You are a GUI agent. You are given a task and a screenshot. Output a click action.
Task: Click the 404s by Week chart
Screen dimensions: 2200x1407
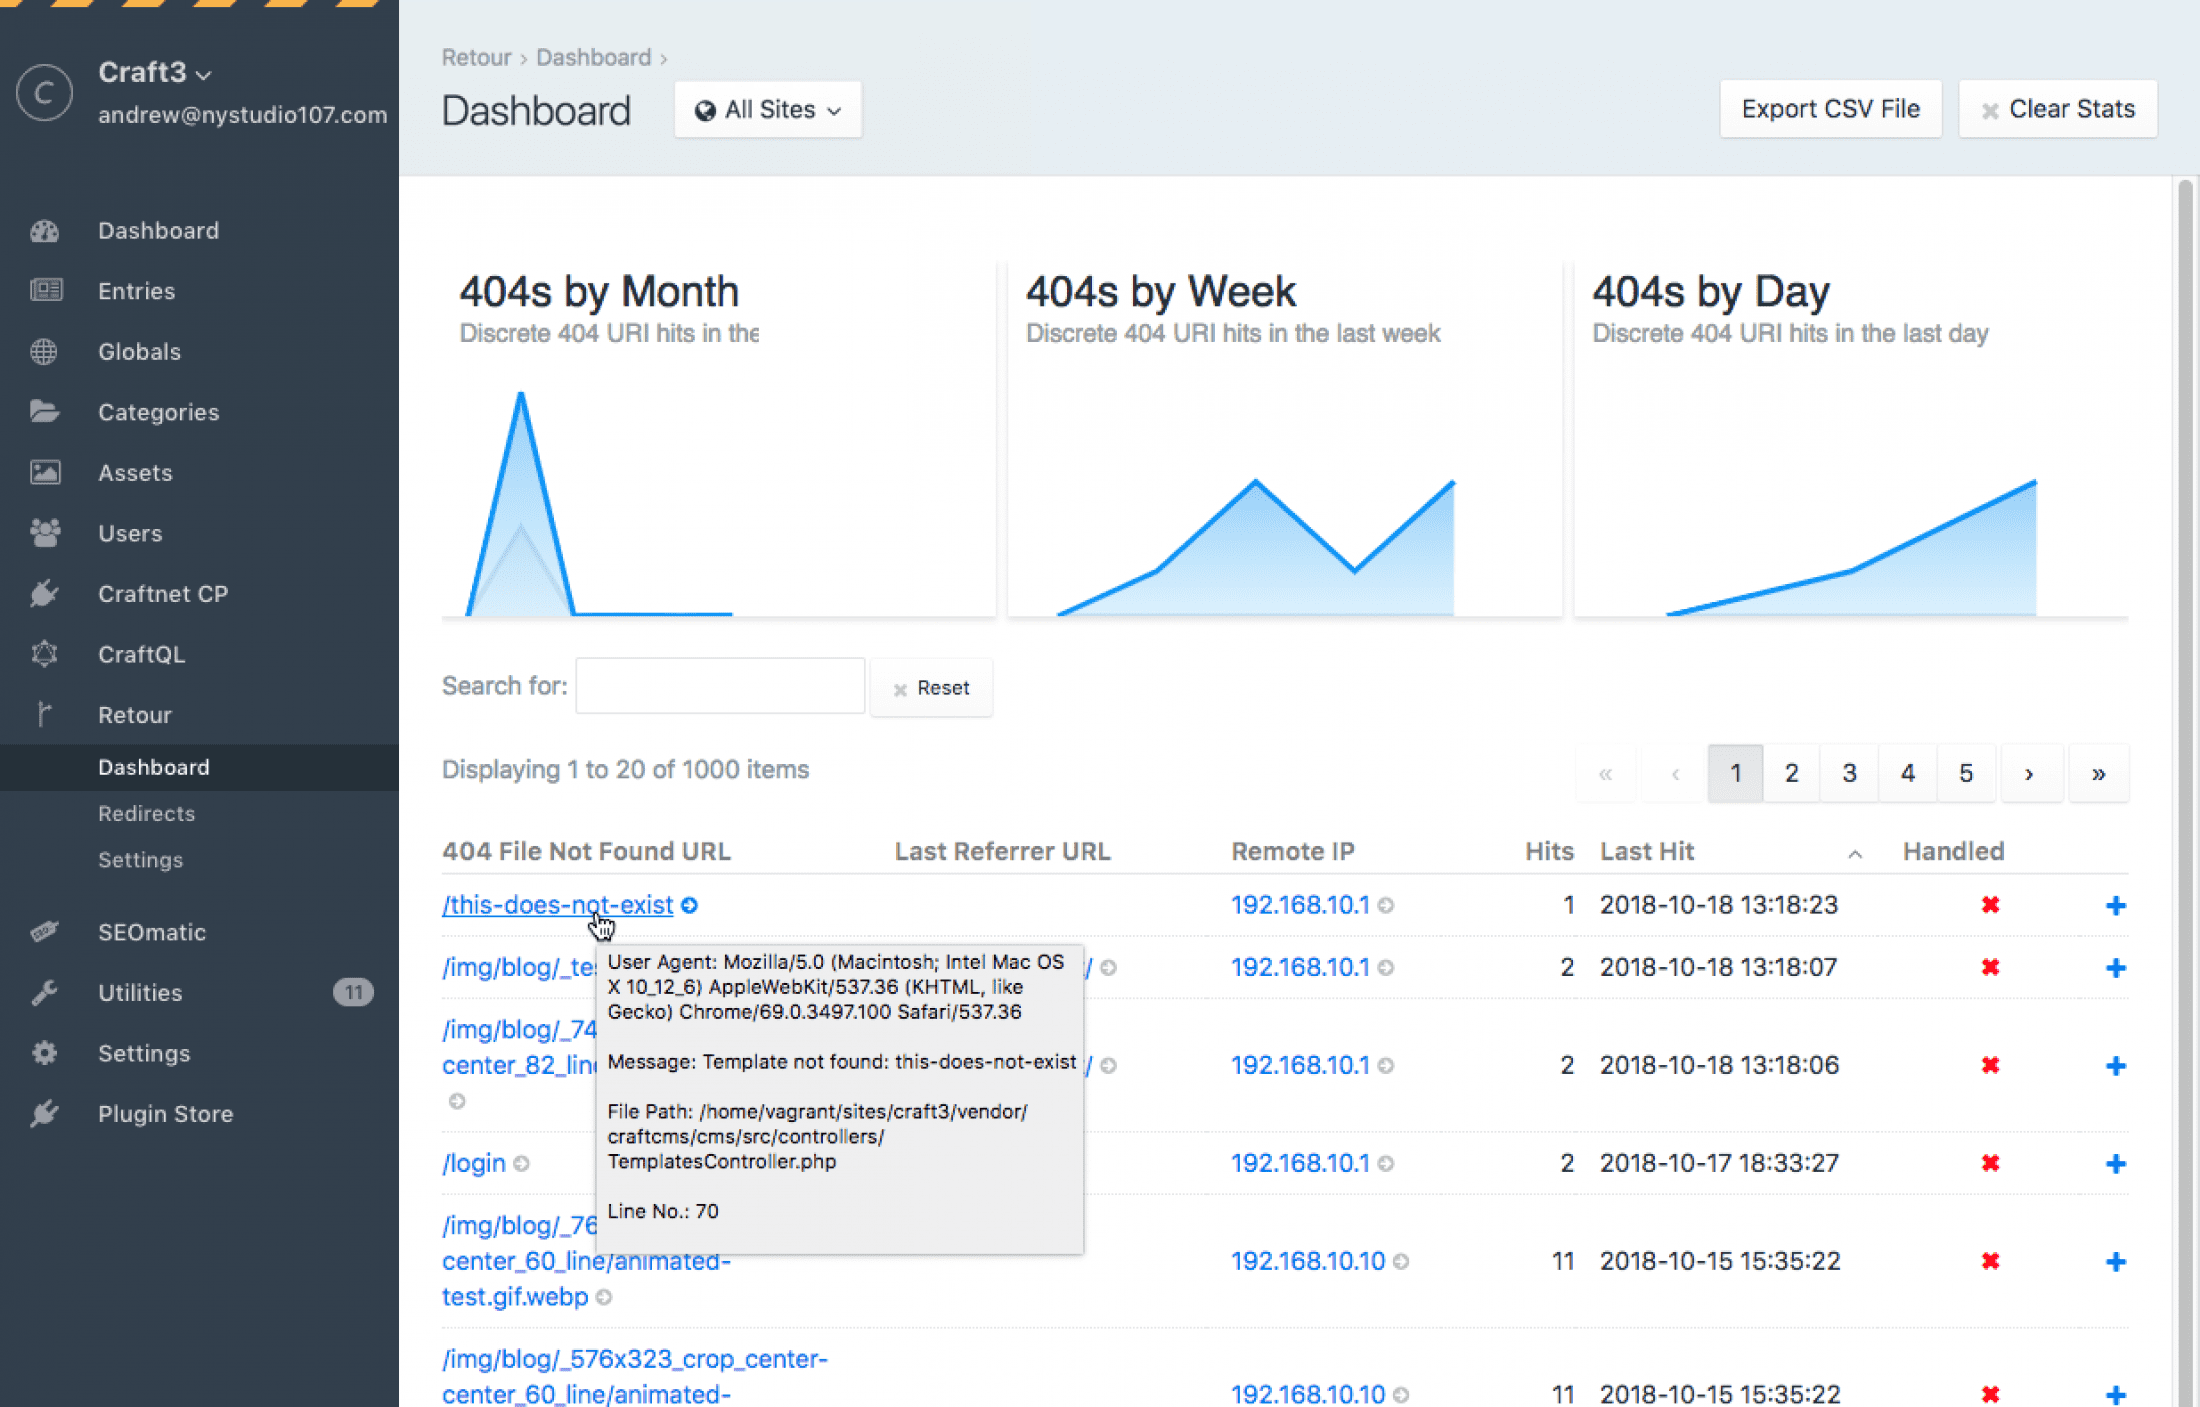point(1285,438)
